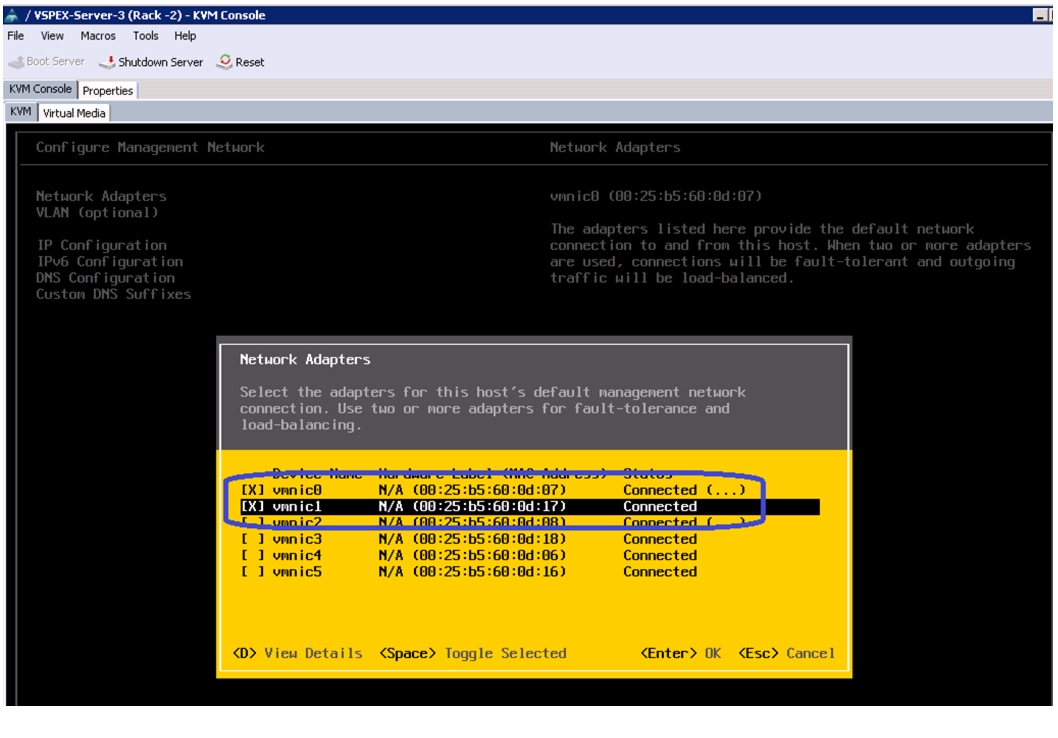Select IPv6 Configuration entry
Viewport: 1058px width, 738px height.
click(109, 261)
